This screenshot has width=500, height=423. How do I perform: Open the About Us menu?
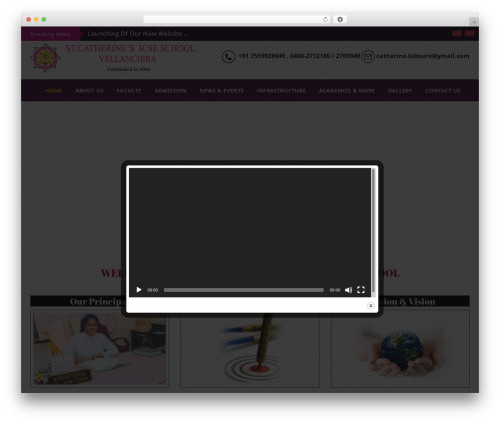click(x=89, y=91)
